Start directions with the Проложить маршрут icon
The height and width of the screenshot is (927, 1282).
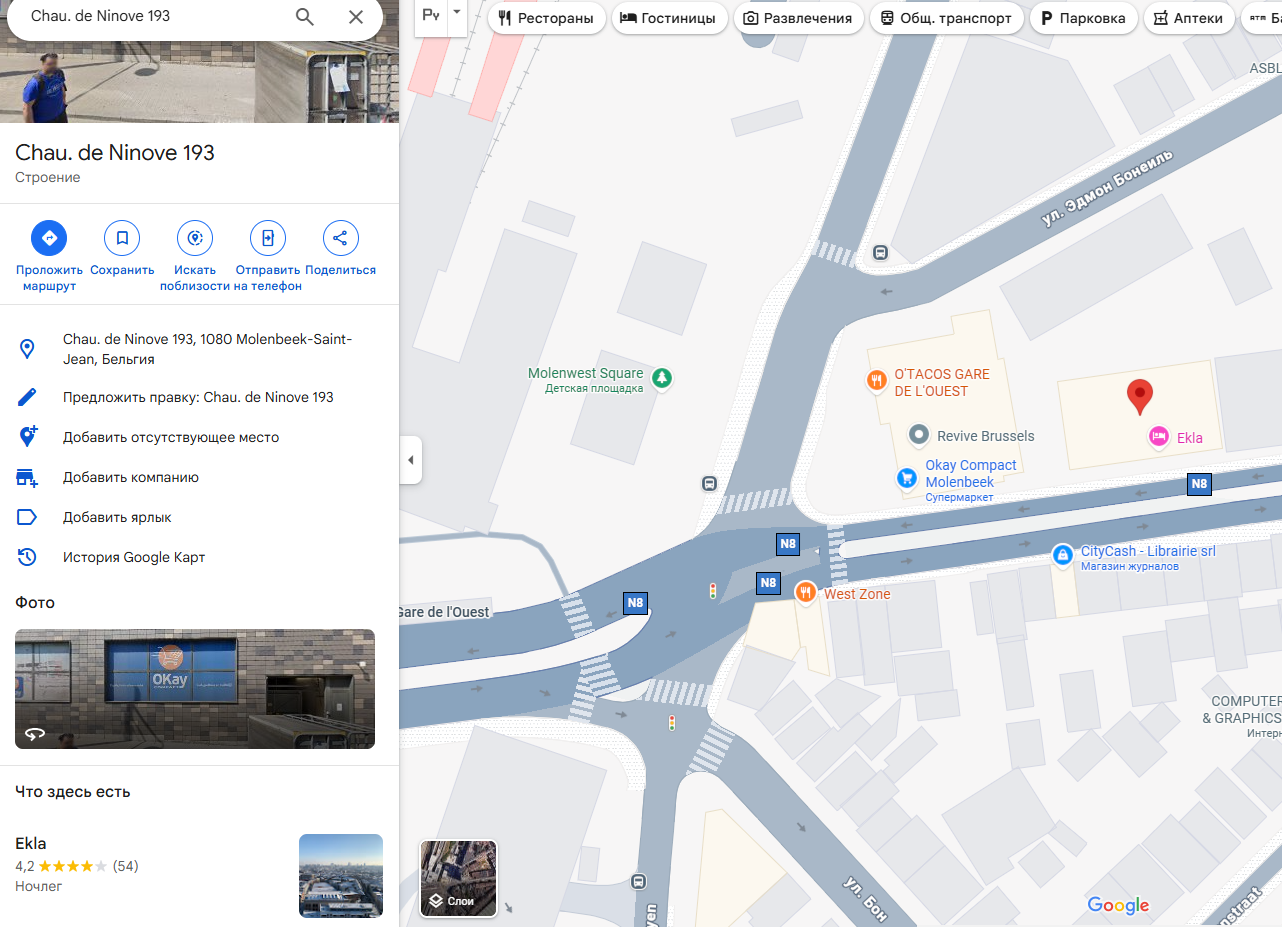[x=49, y=238]
